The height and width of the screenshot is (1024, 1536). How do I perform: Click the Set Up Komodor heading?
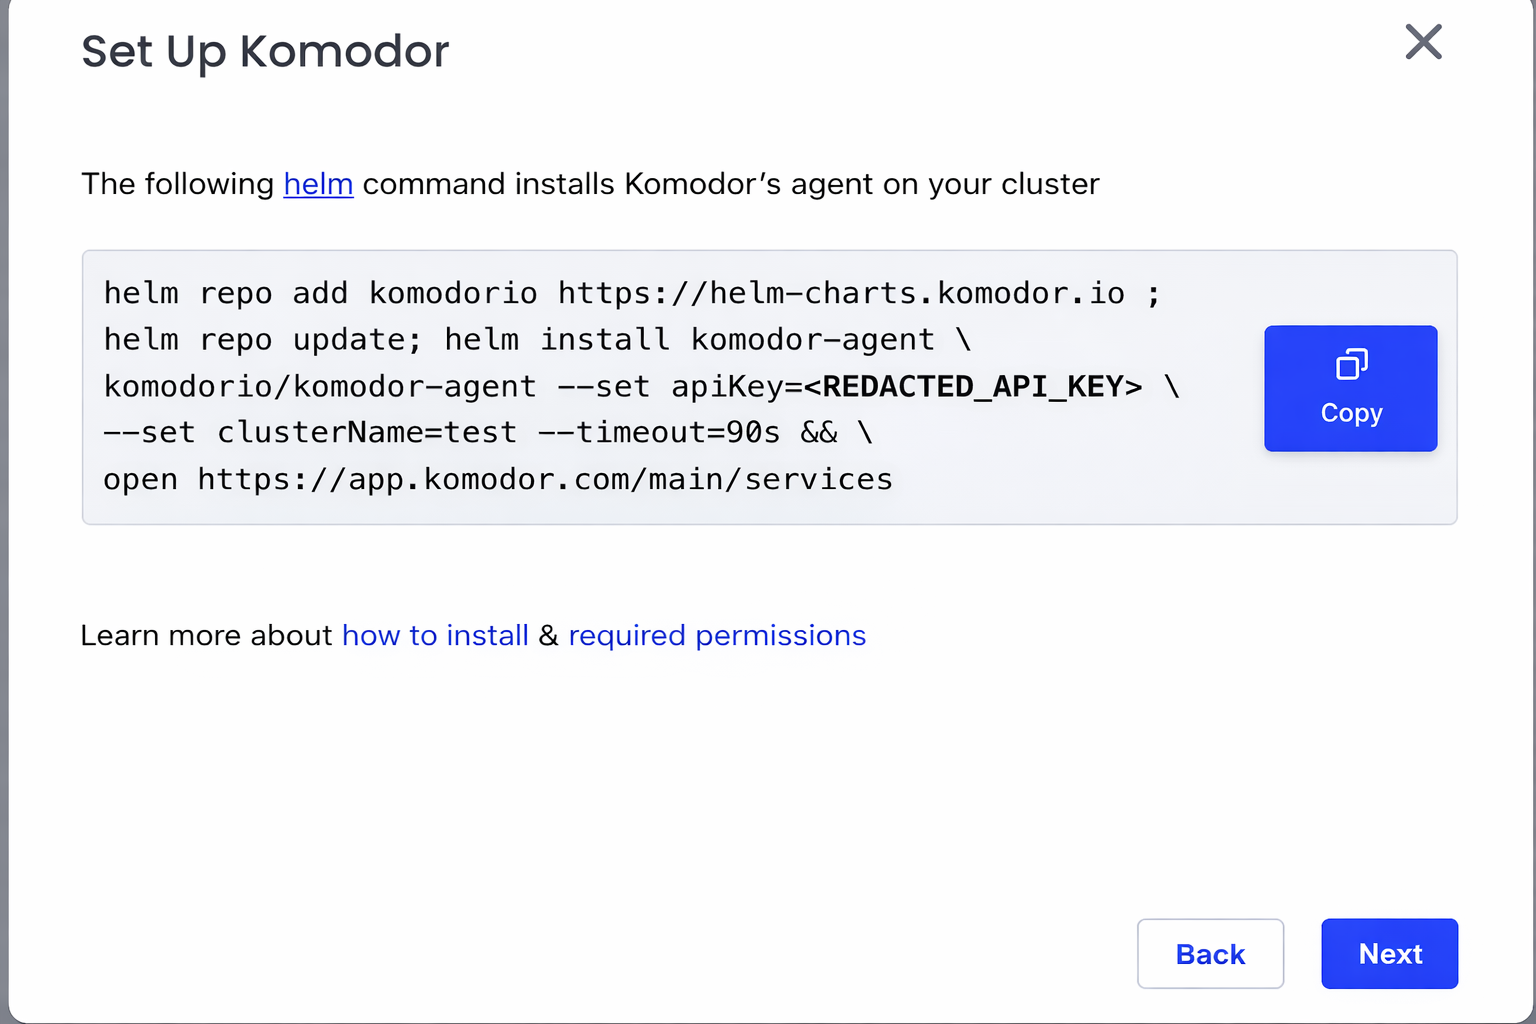pos(265,52)
